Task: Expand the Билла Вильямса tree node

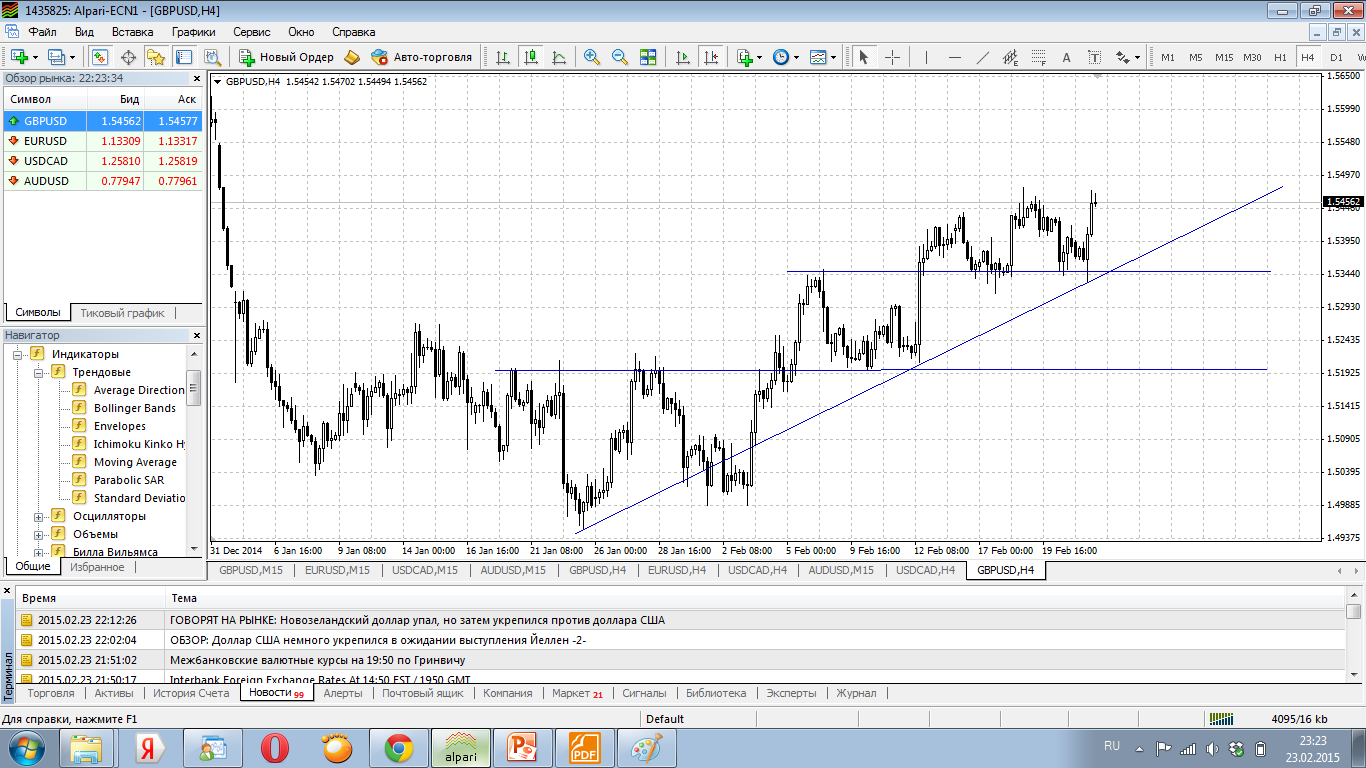Action: pyautogui.click(x=38, y=552)
